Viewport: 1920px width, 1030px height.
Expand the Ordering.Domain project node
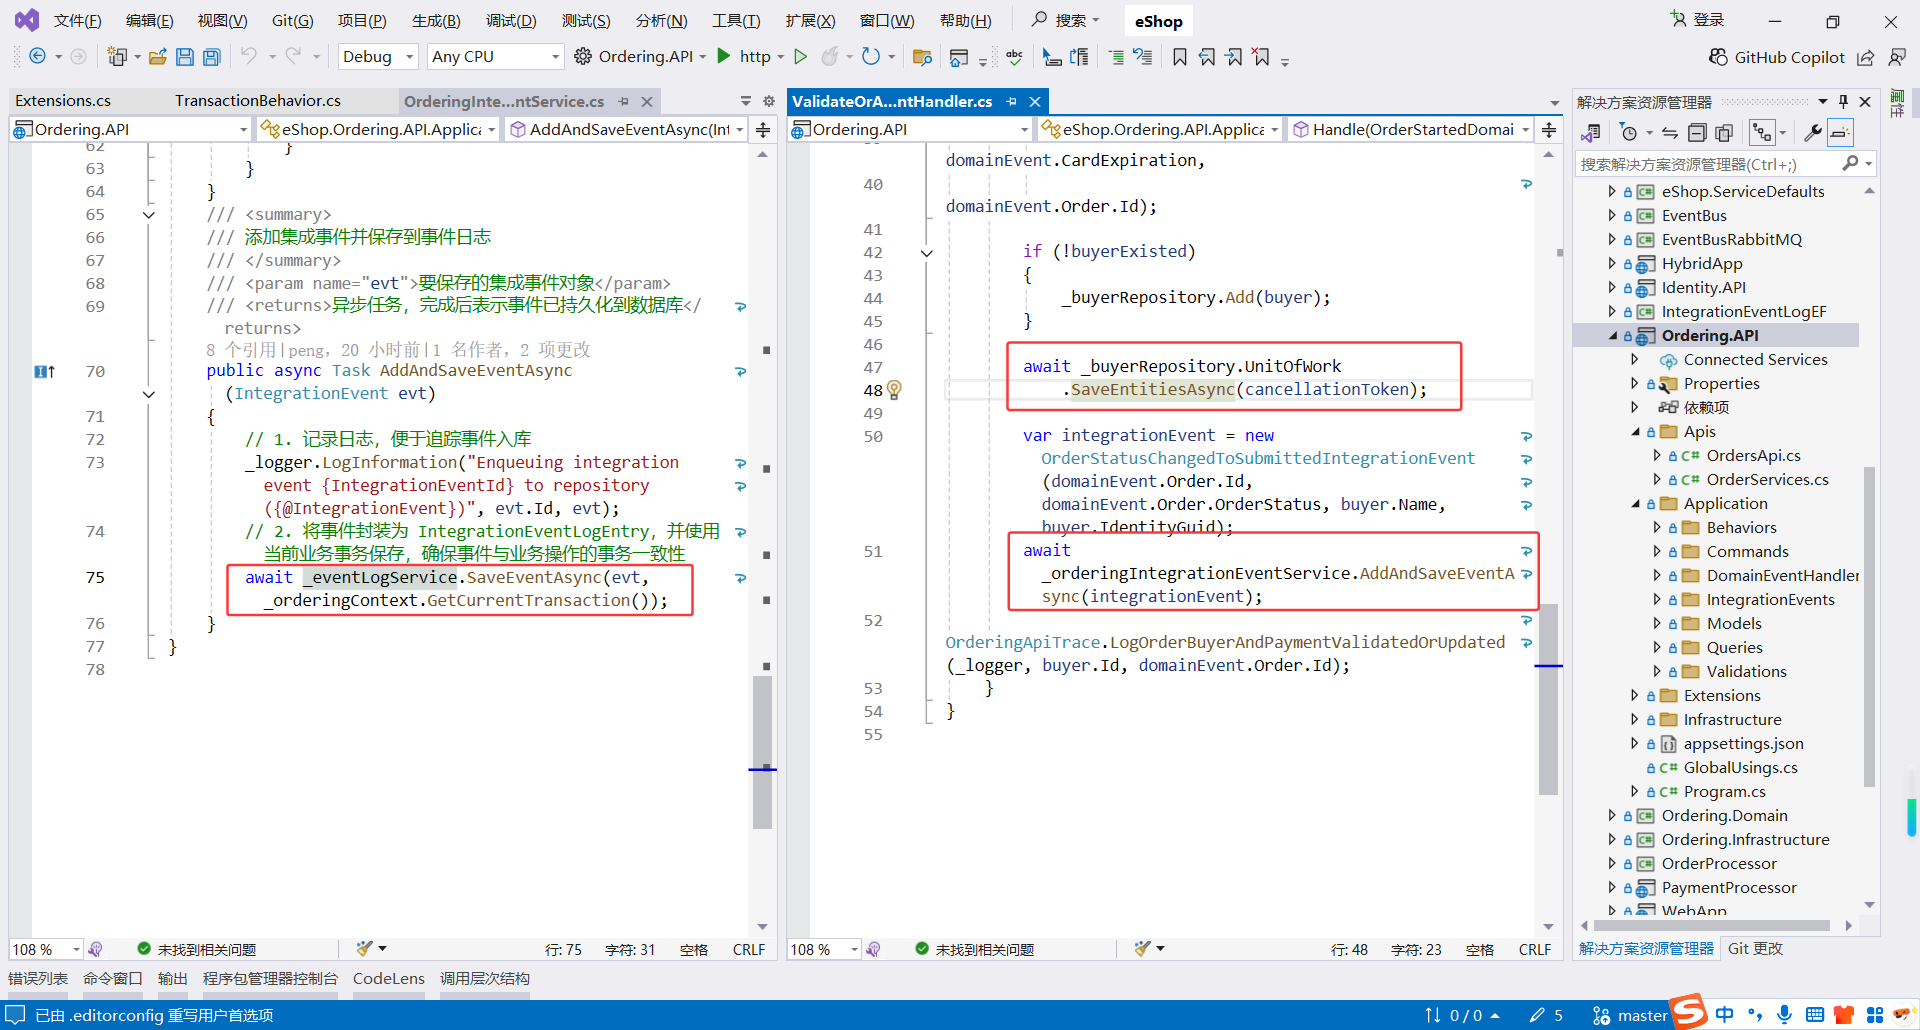coord(1612,816)
